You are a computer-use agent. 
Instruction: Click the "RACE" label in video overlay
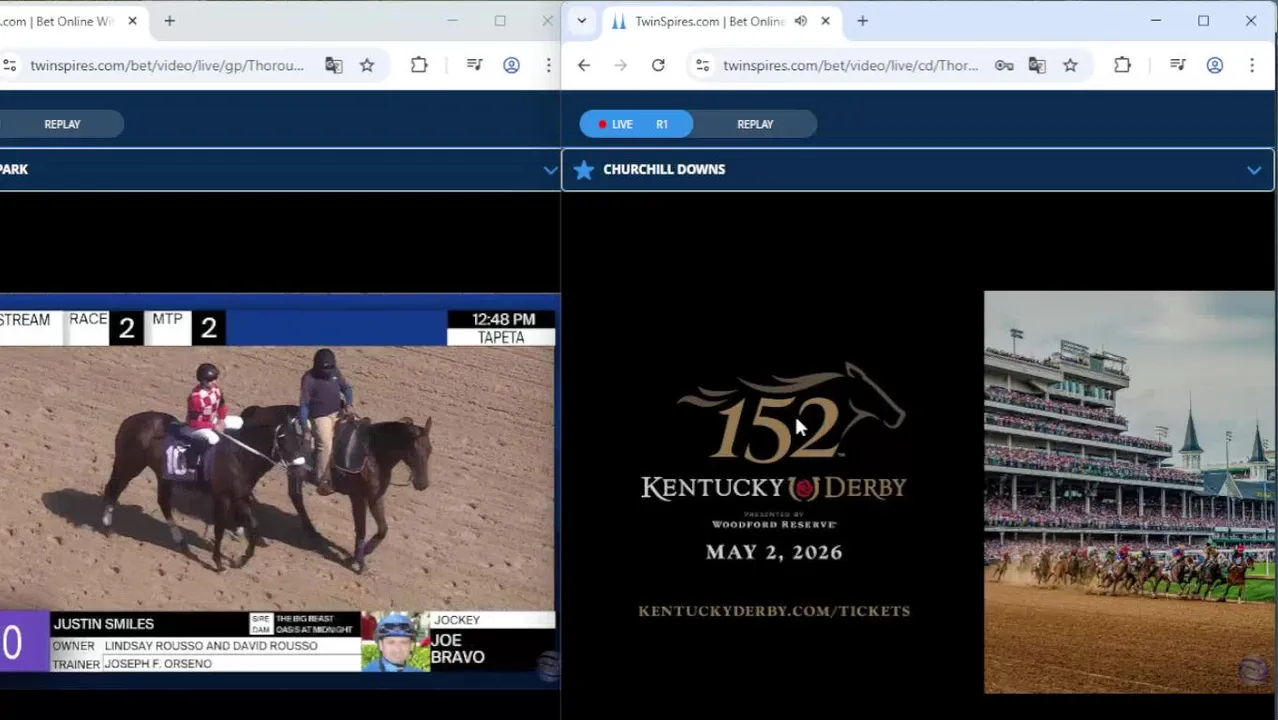88,319
